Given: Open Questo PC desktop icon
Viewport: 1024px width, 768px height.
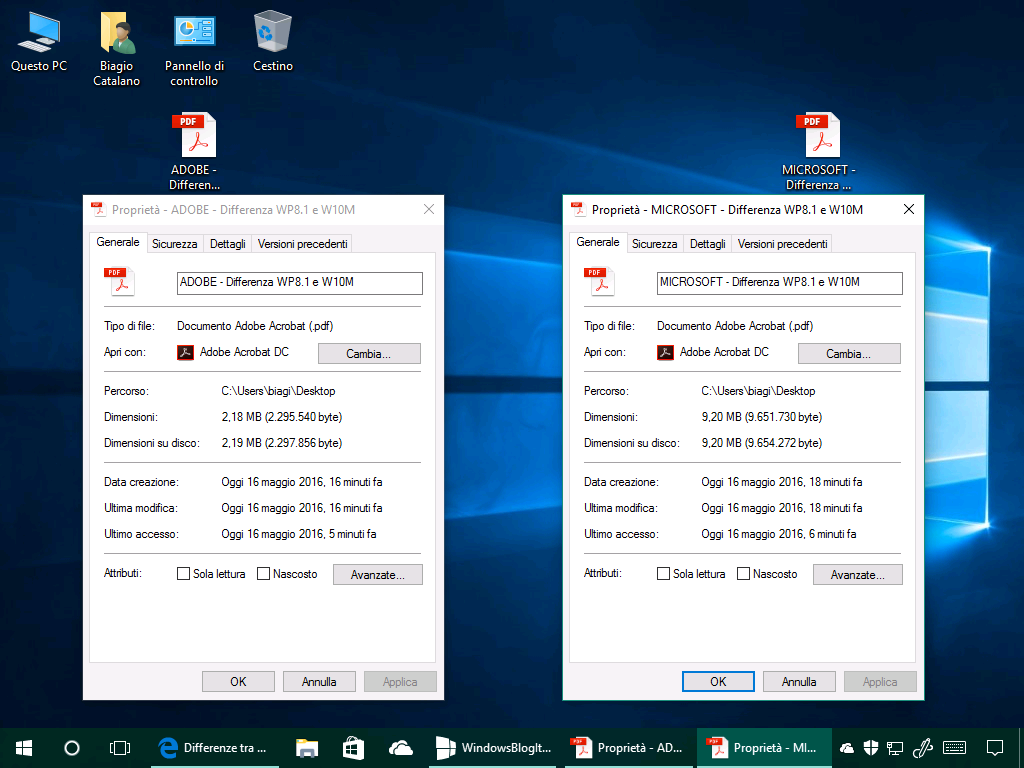Looking at the screenshot, I should coord(39,42).
